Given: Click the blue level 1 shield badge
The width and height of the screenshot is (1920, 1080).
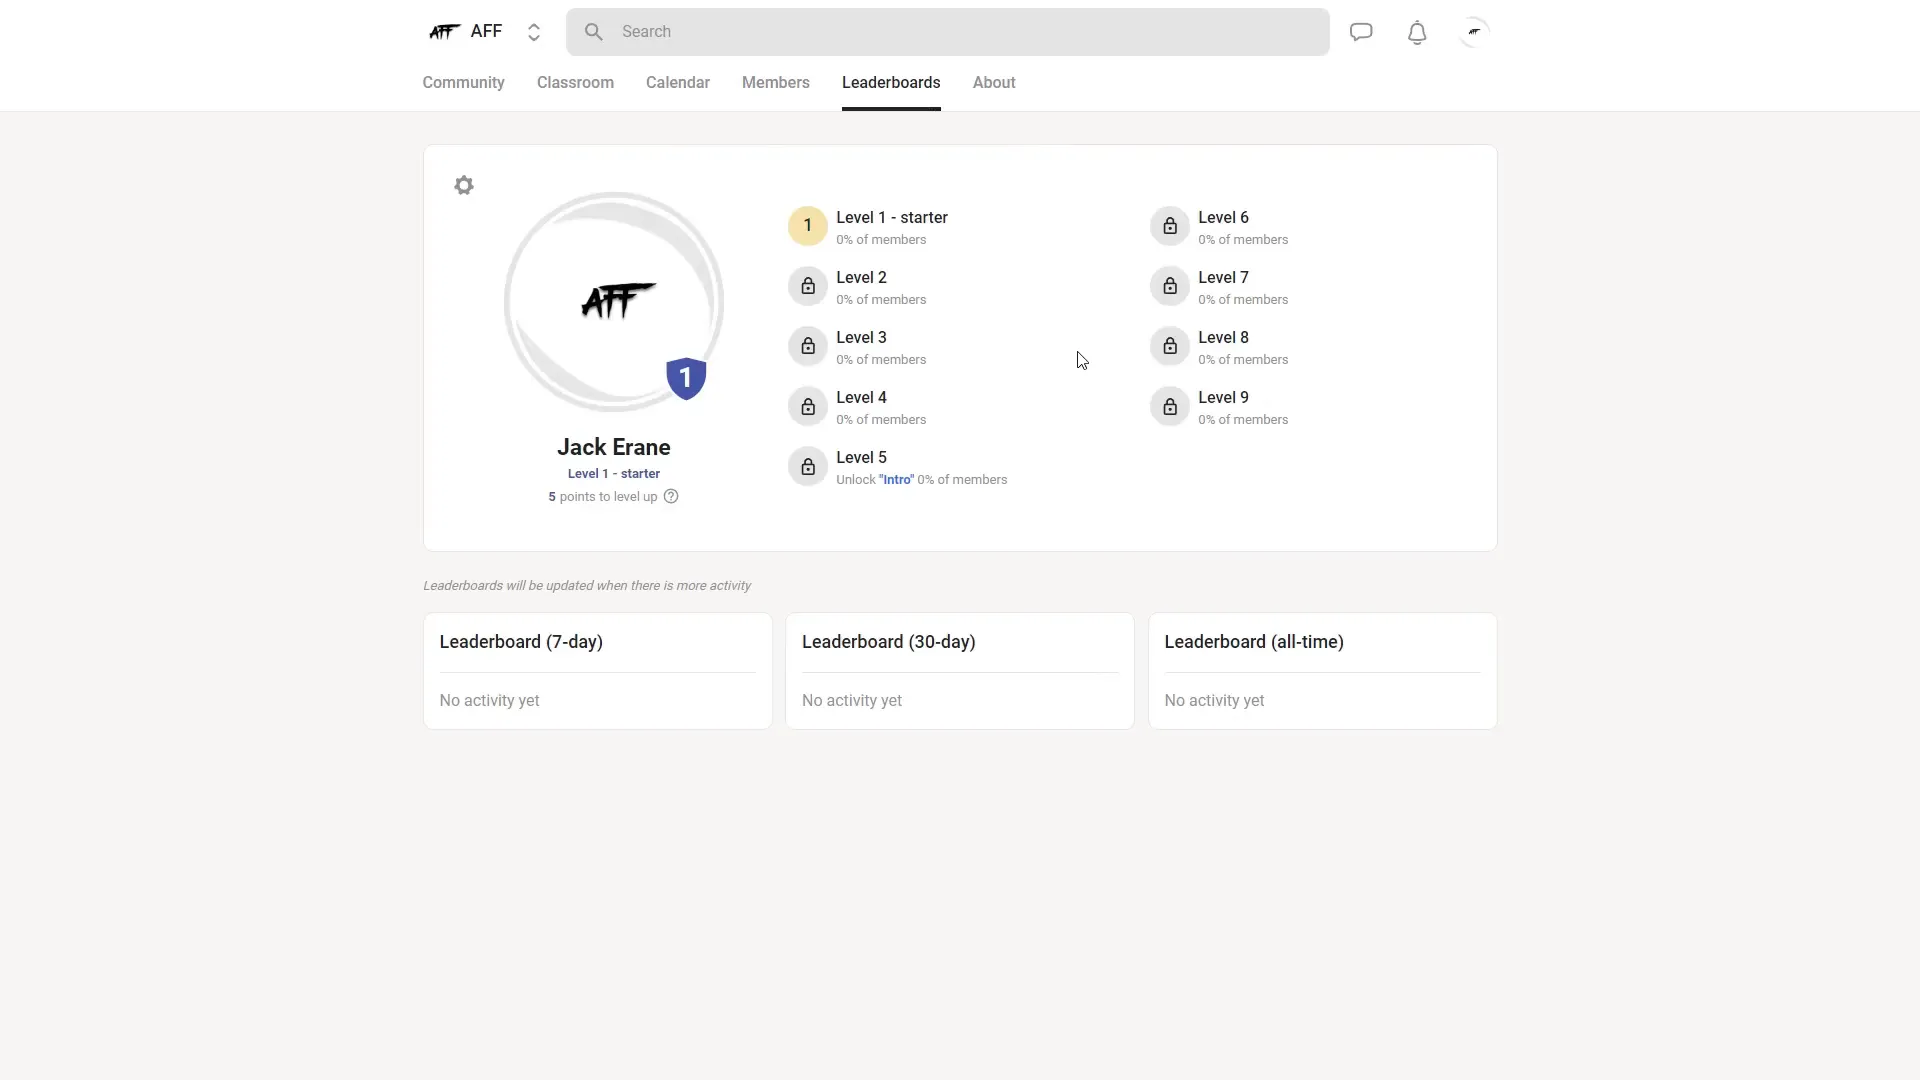Looking at the screenshot, I should point(686,378).
